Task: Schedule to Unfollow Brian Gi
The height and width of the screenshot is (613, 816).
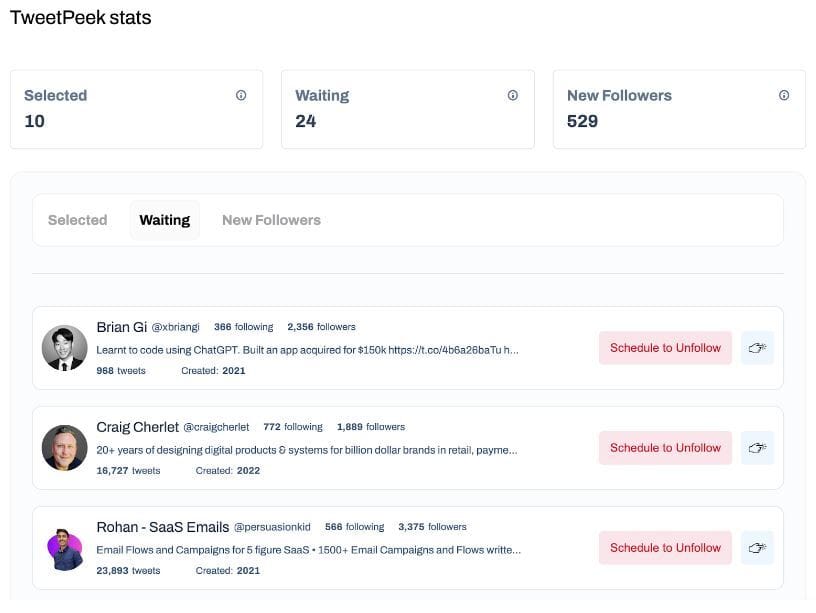Action: tap(665, 348)
